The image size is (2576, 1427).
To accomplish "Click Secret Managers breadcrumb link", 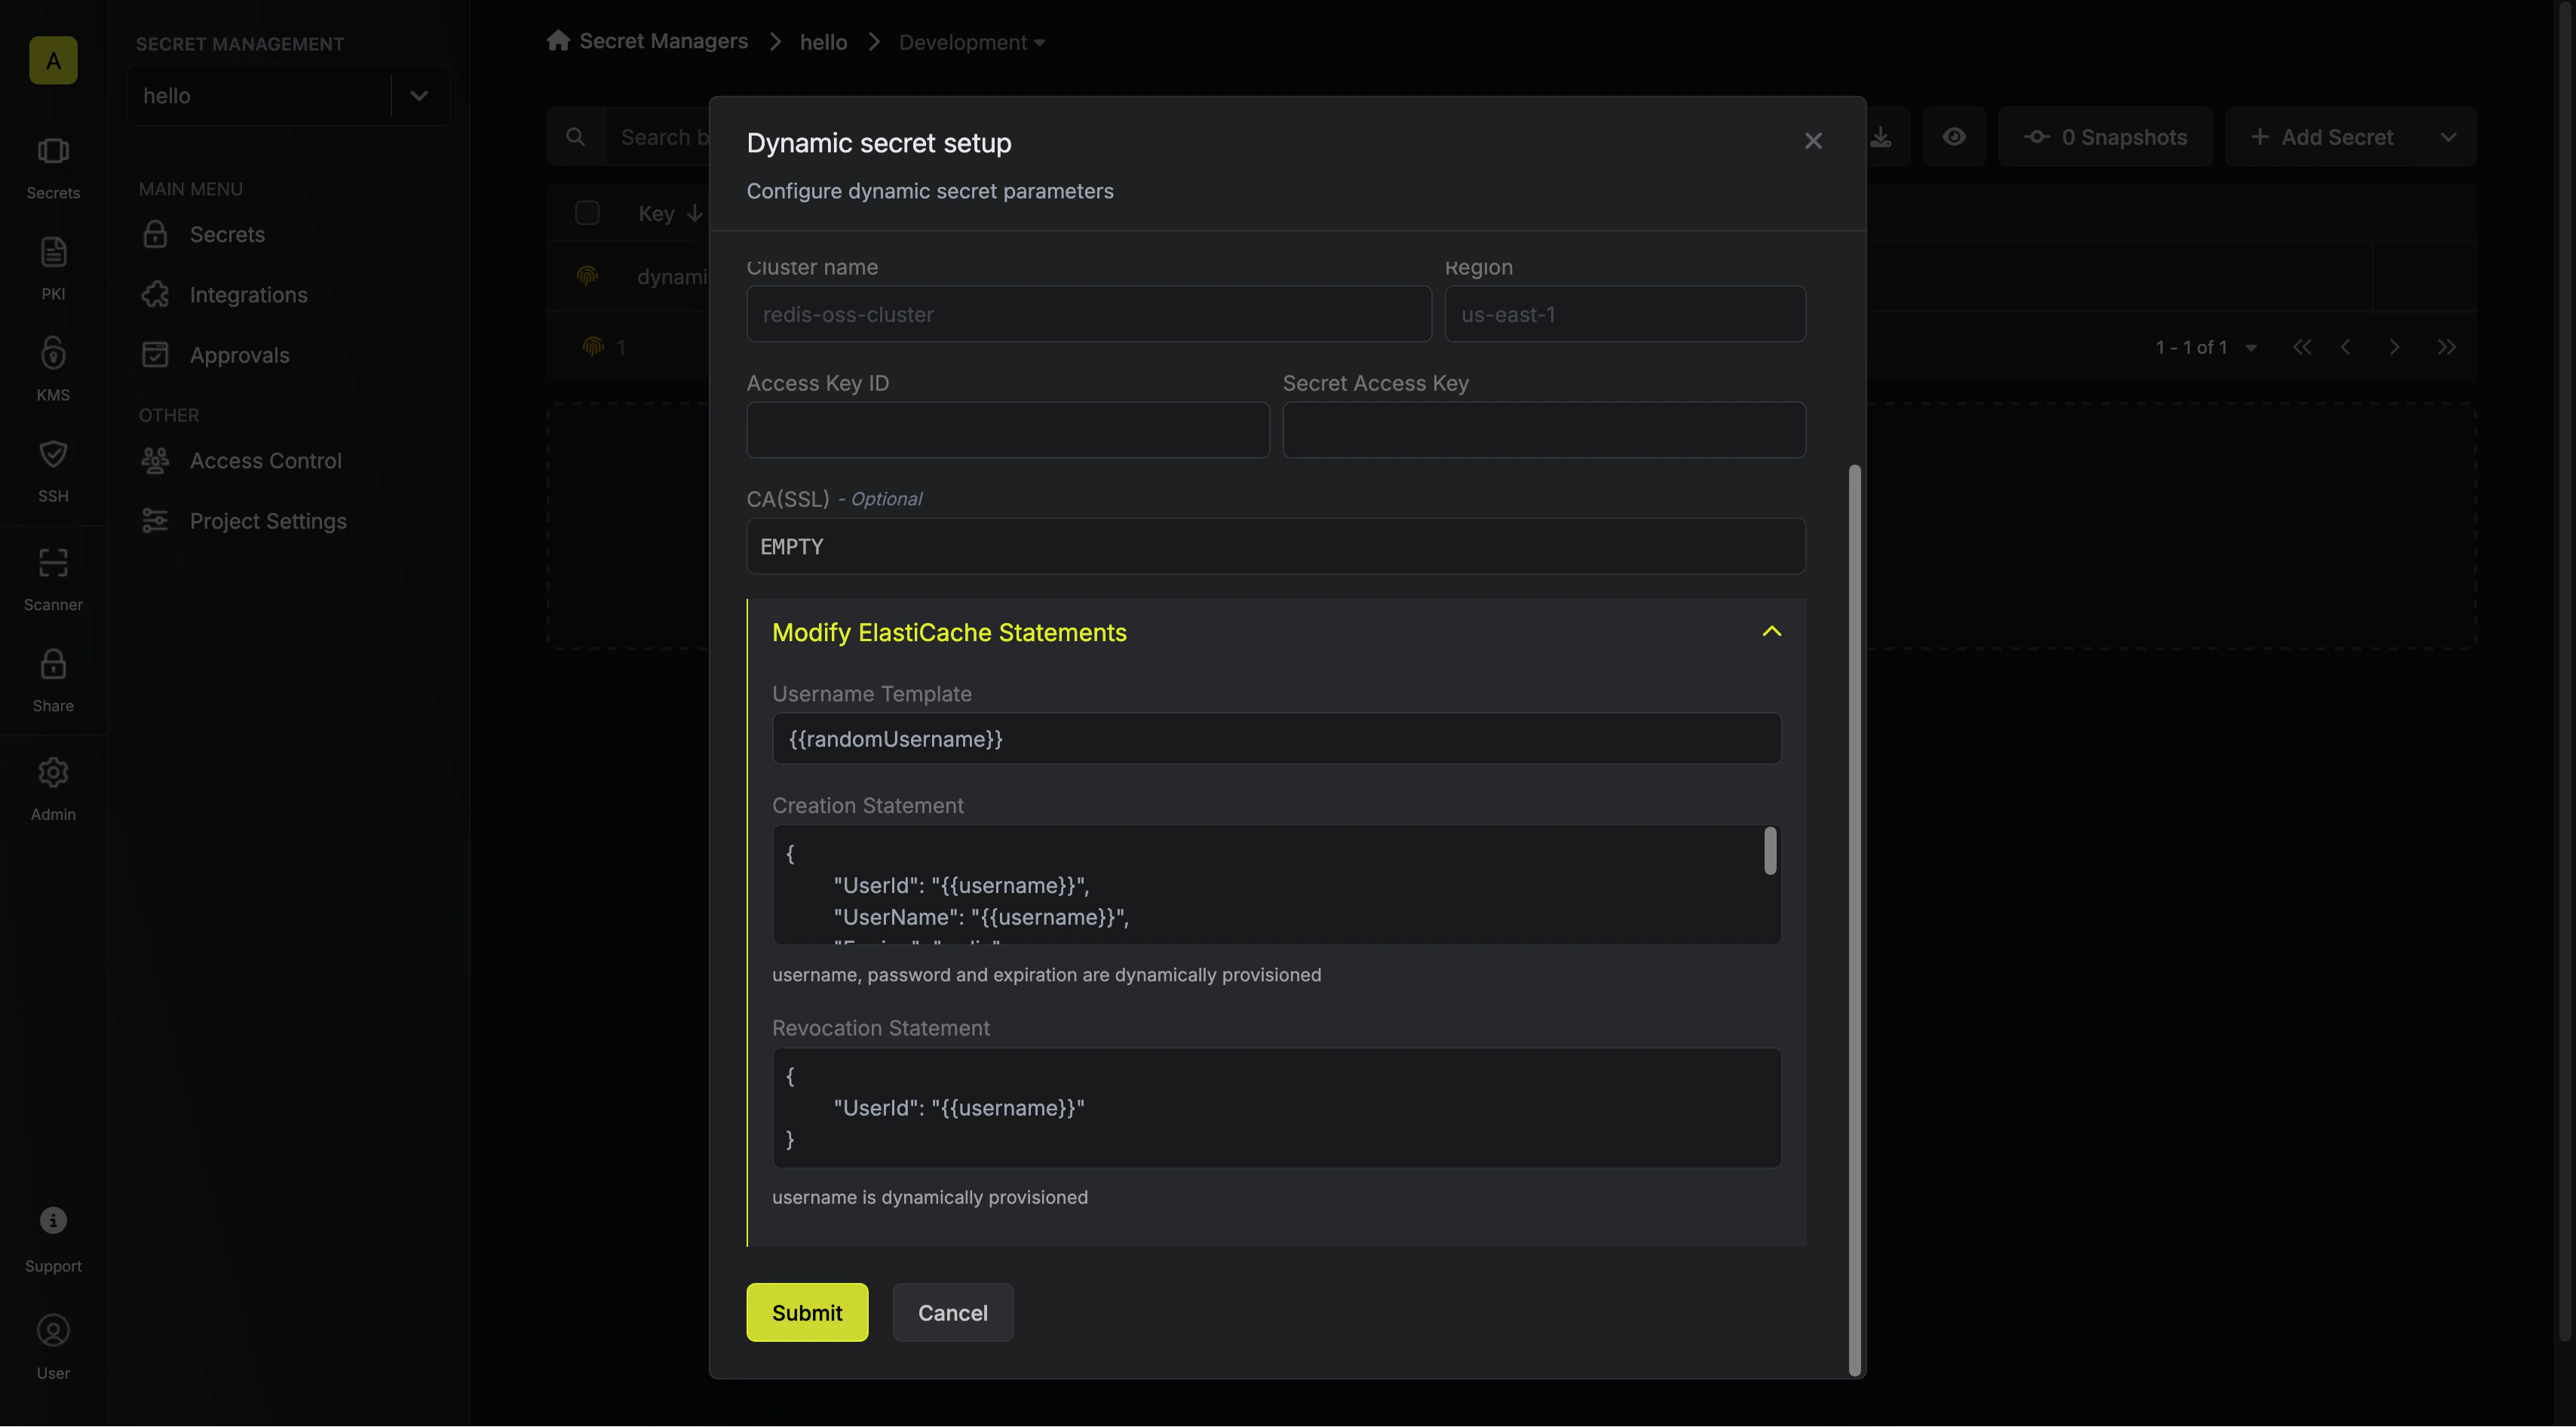I will (663, 41).
